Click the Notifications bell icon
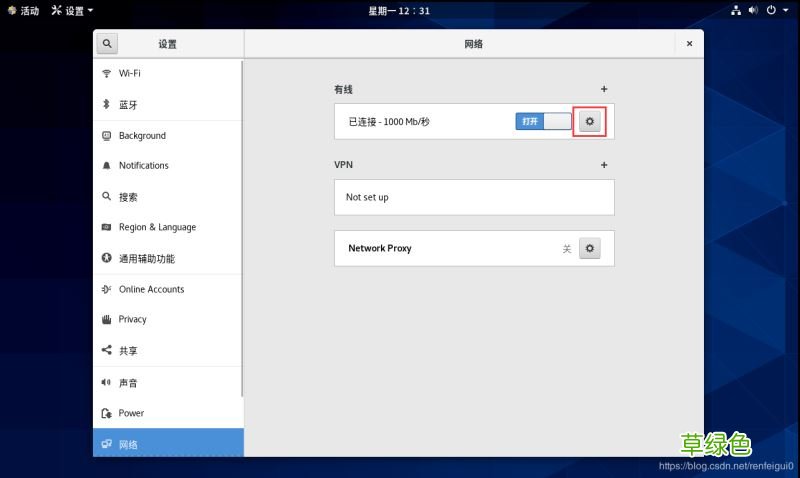Viewport: 800px width, 478px height. click(x=106, y=165)
